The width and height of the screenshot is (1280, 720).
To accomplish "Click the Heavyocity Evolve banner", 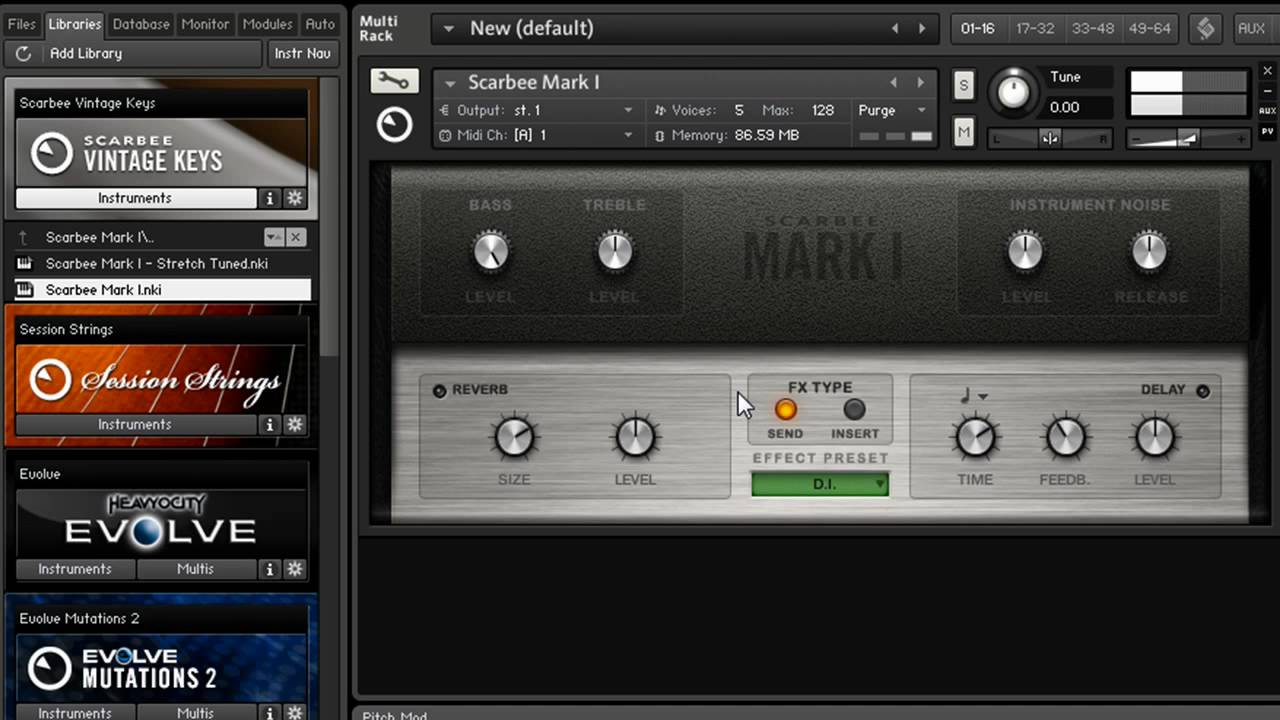I will [x=162, y=523].
